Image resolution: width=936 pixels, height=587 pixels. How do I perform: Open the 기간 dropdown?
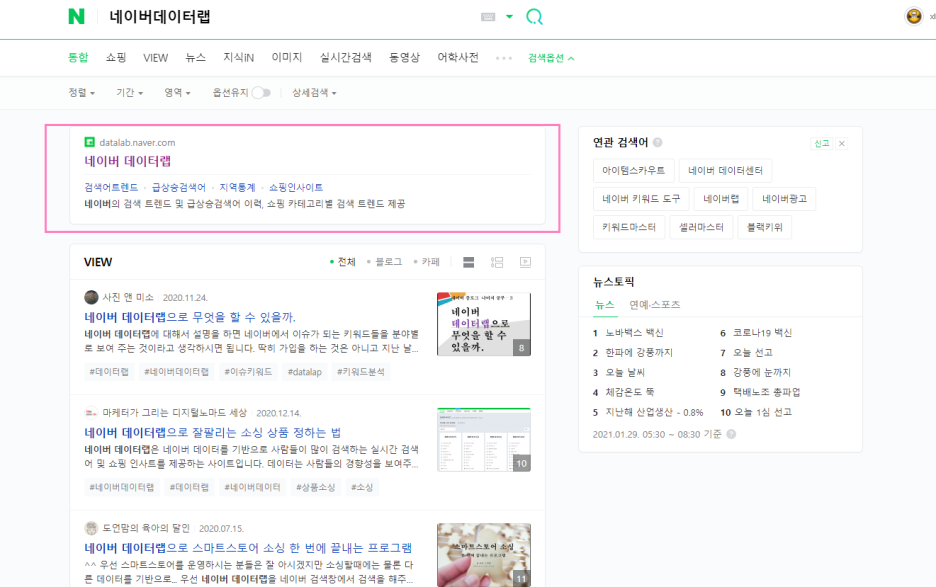point(130,93)
